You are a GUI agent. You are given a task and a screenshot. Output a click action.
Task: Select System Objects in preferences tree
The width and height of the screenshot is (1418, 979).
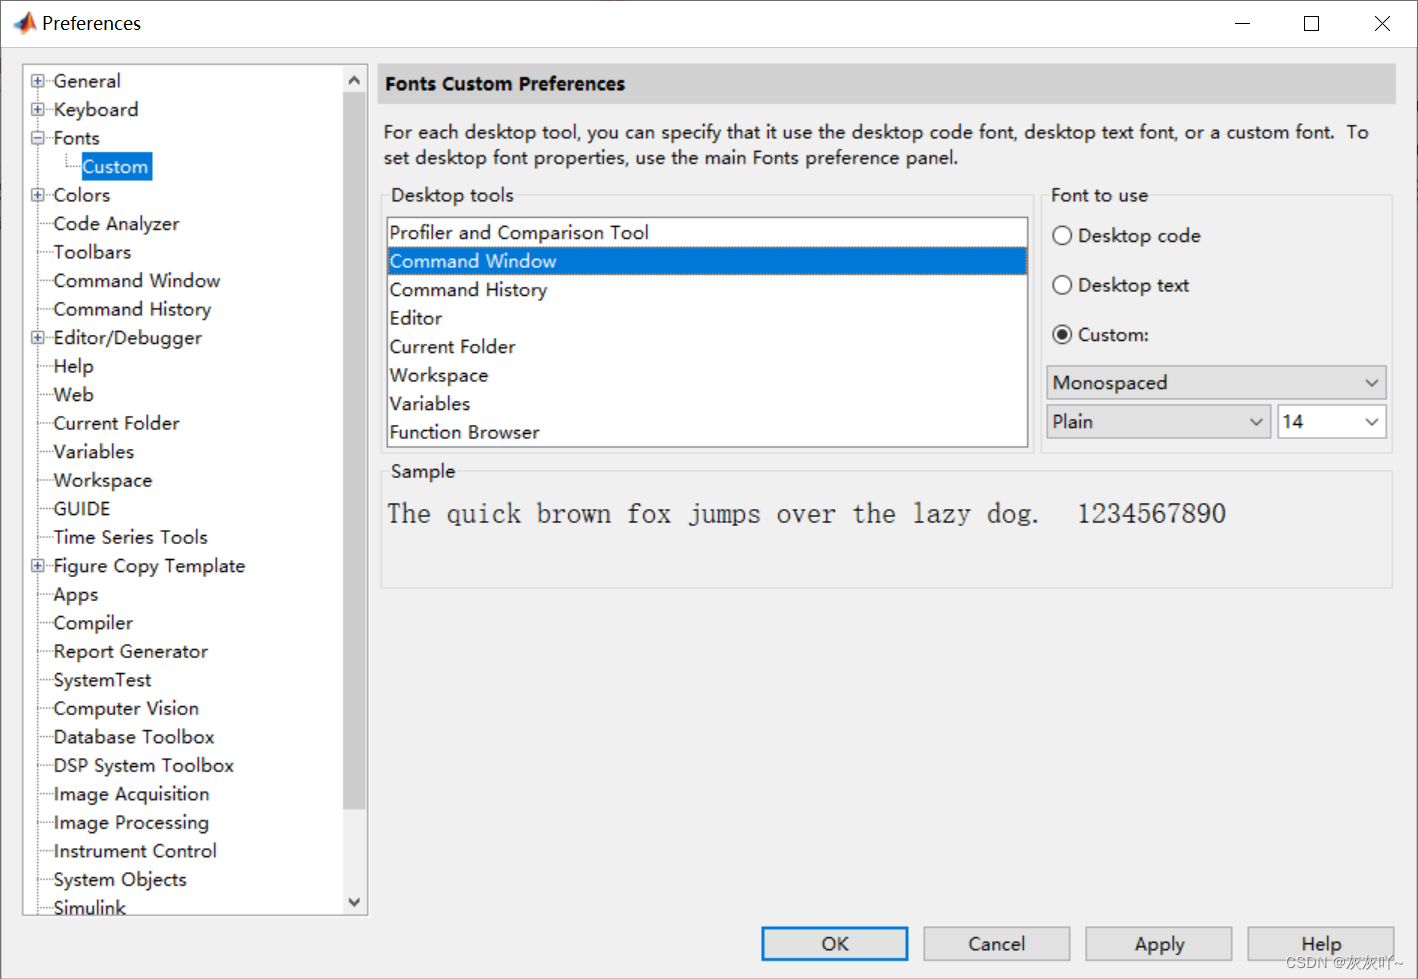point(120,879)
